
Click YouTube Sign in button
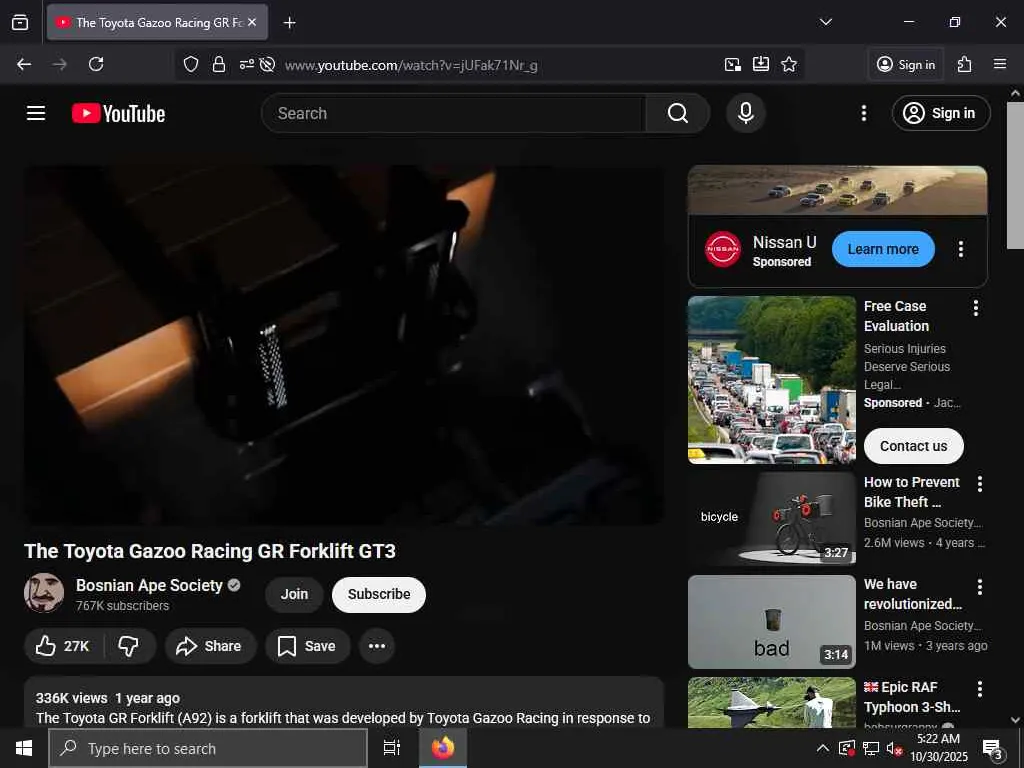pyautogui.click(x=940, y=113)
